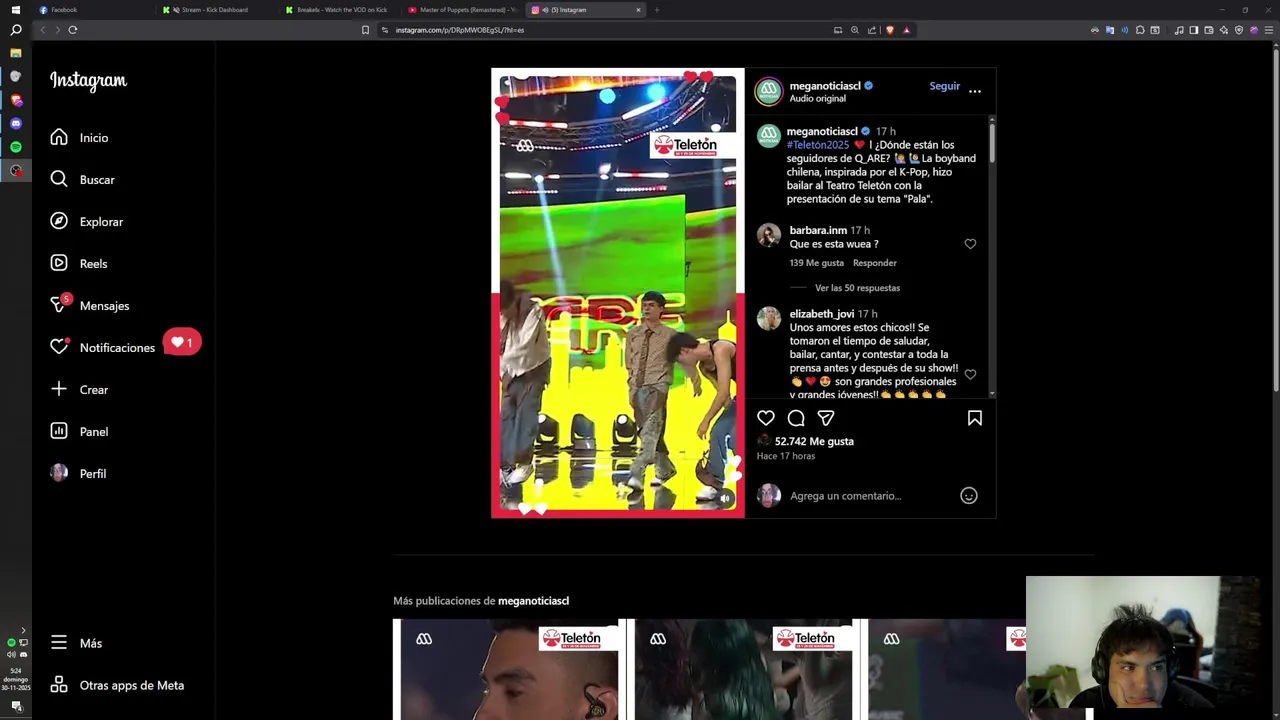Open Audio original link

[x=818, y=99]
